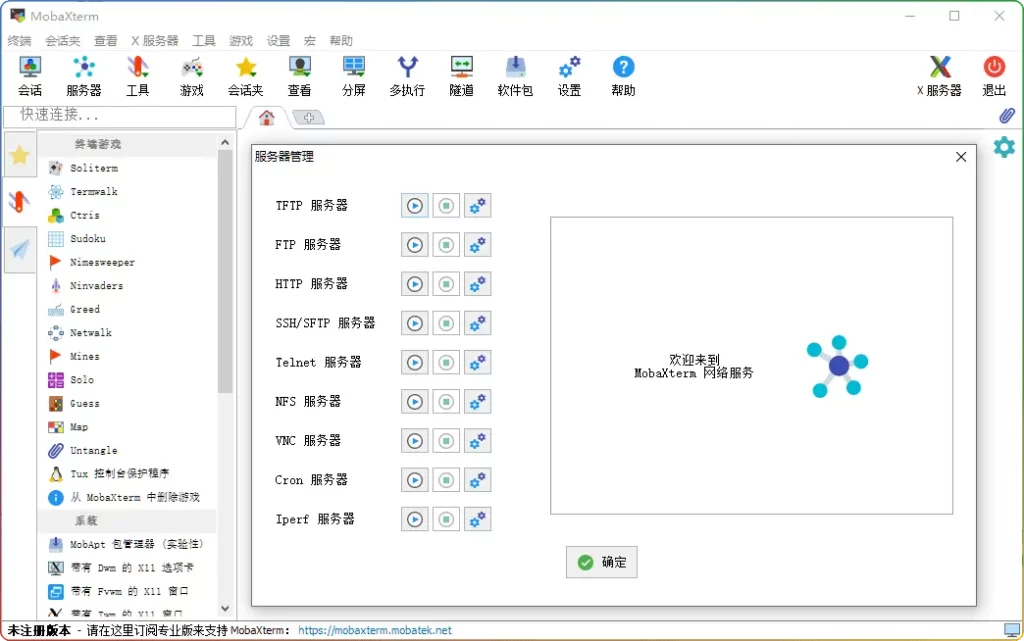
Task: Stop the FTP 服务器
Action: pyautogui.click(x=446, y=245)
